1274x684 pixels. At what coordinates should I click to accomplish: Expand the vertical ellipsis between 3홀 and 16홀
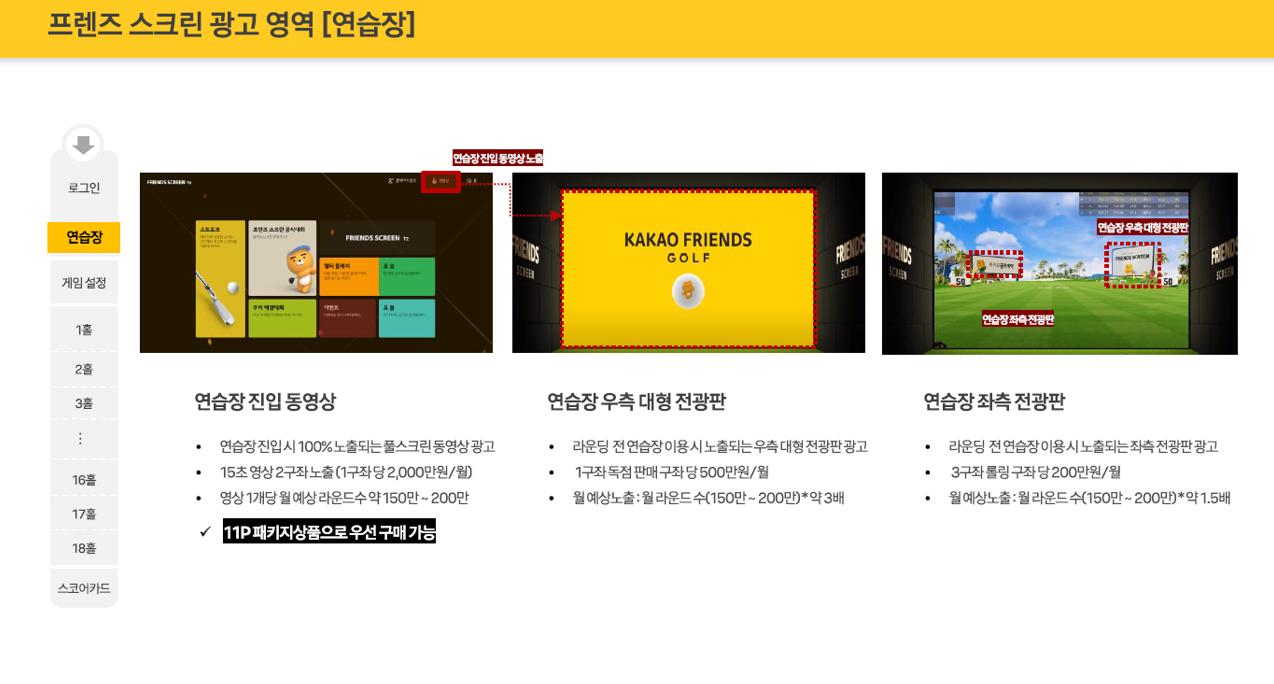pos(81,439)
